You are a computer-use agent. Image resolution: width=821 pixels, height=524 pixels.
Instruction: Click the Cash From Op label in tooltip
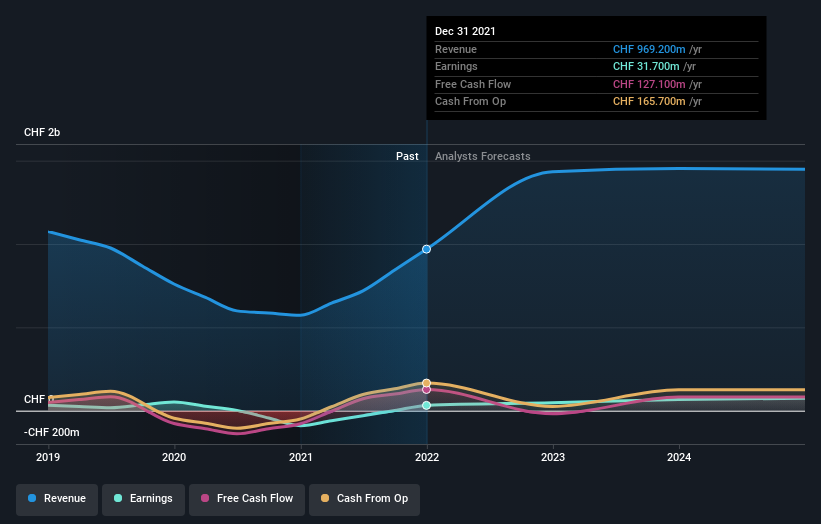(470, 102)
